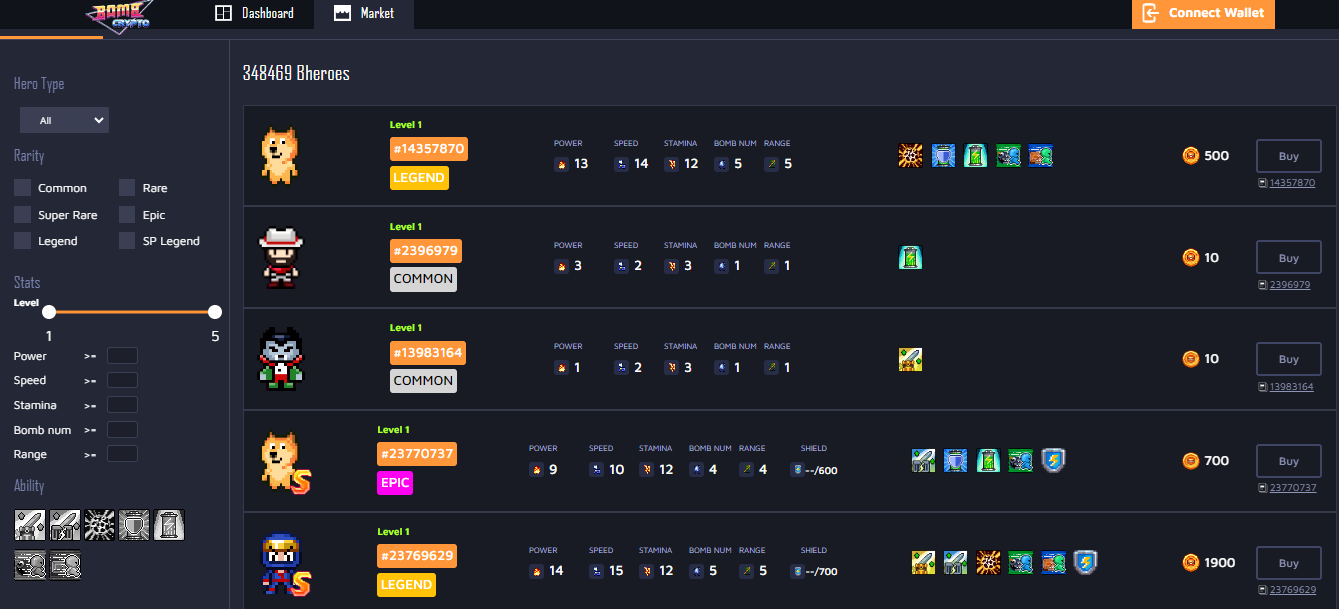Click lightning shield icon on hero #23770737
Screen dimensions: 1339x609
tap(1053, 461)
